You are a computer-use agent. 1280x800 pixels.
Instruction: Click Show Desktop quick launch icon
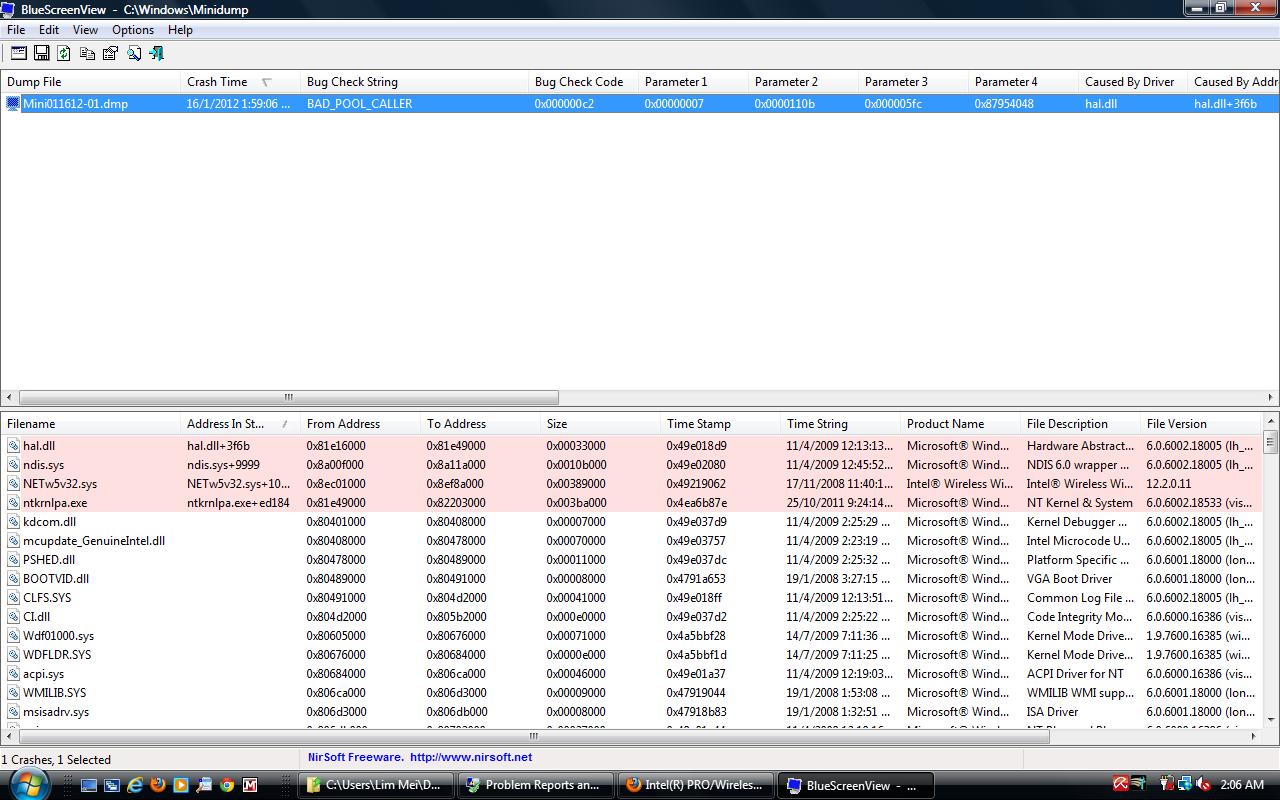click(x=88, y=785)
